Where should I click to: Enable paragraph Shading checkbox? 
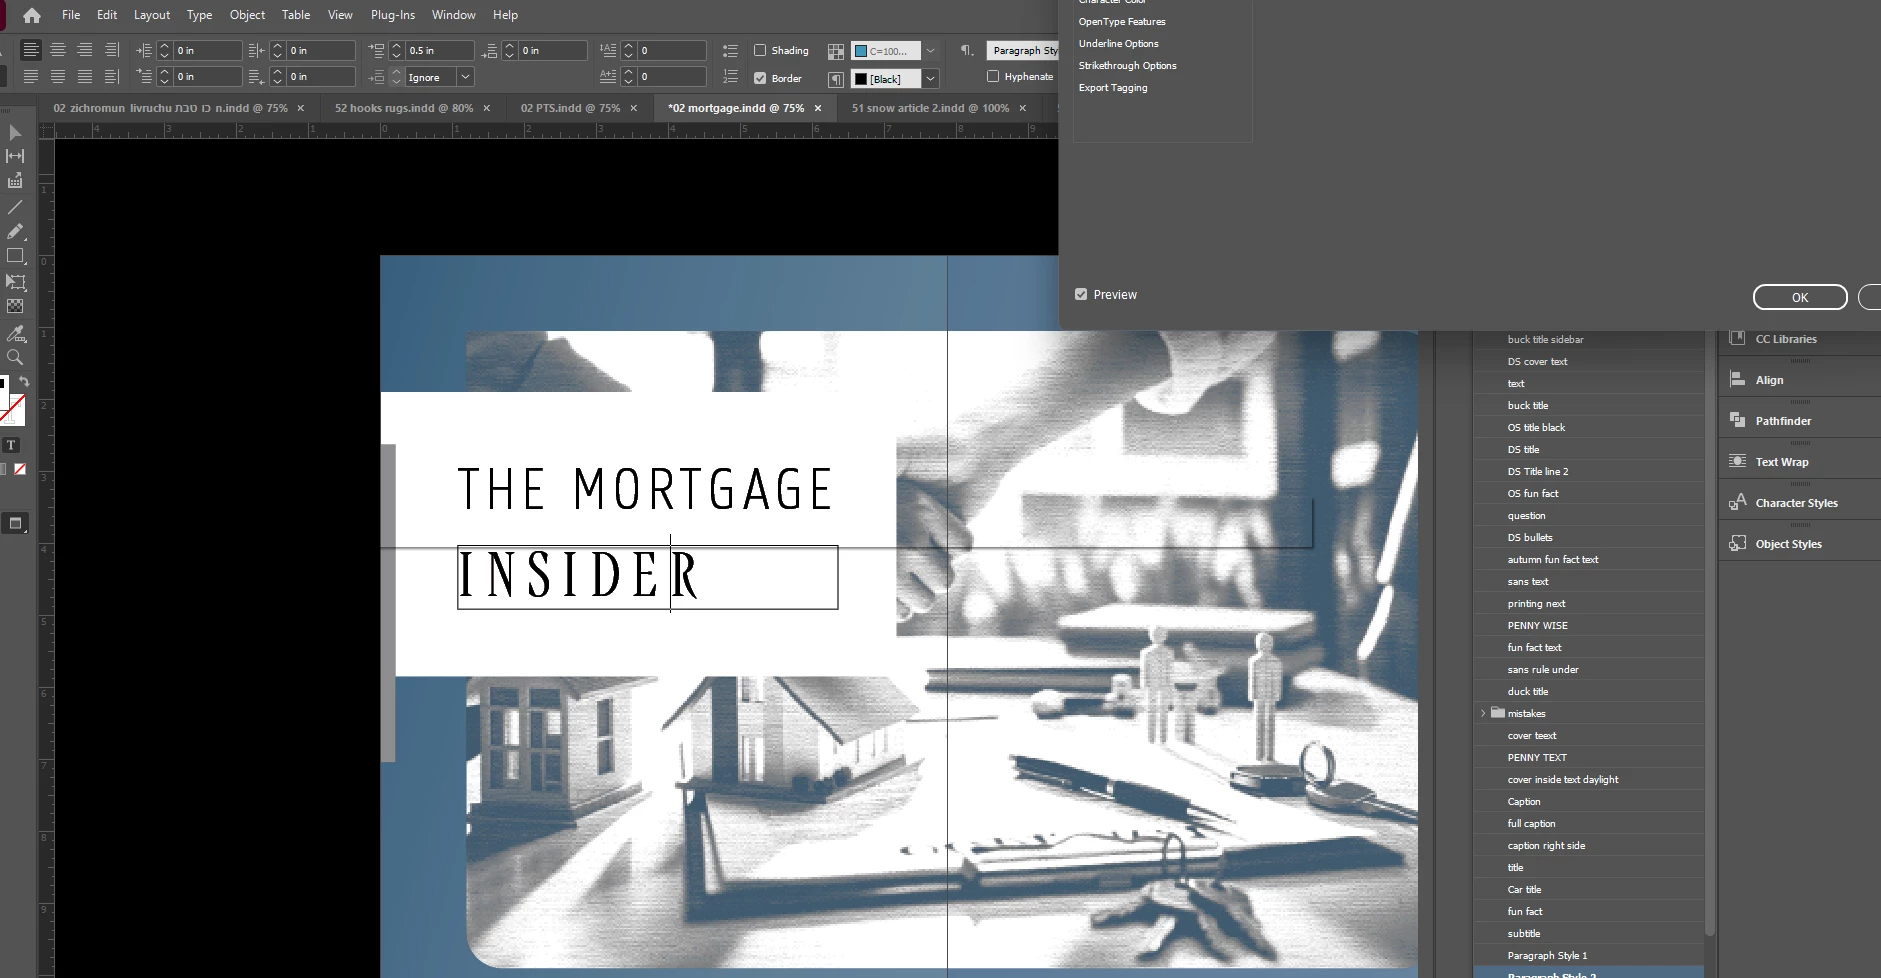pyautogui.click(x=760, y=50)
